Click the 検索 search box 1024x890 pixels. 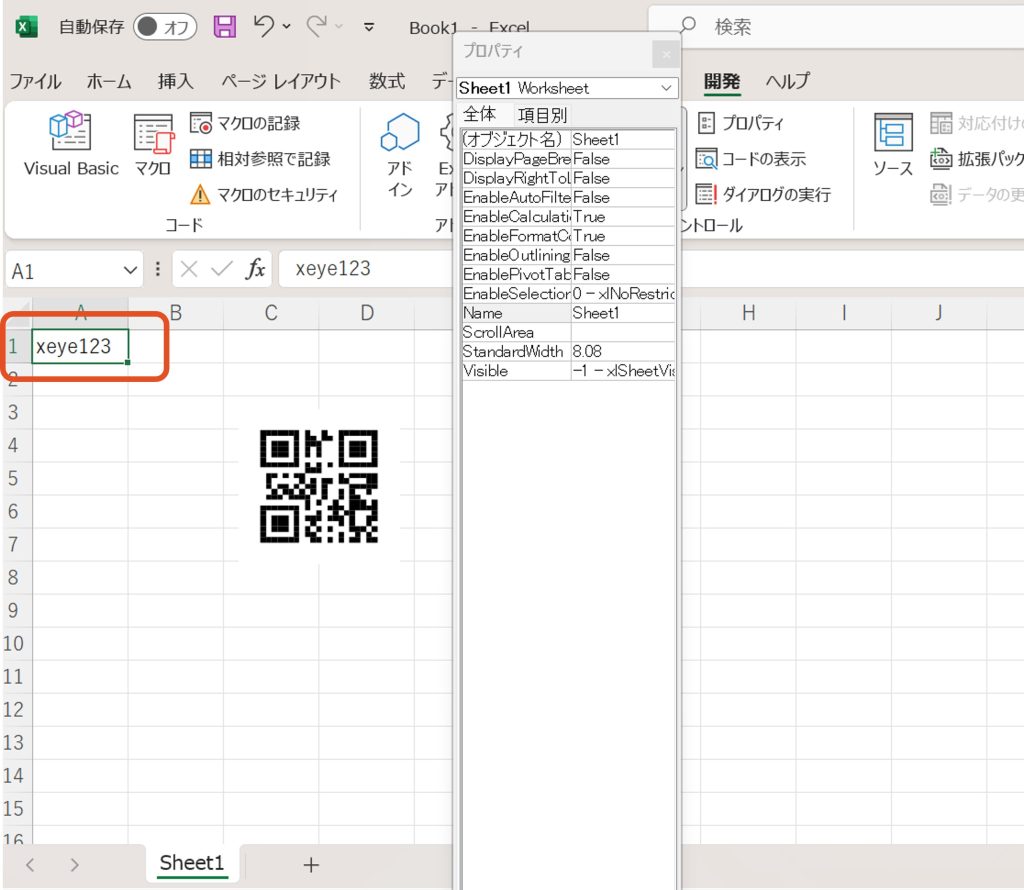click(x=836, y=27)
